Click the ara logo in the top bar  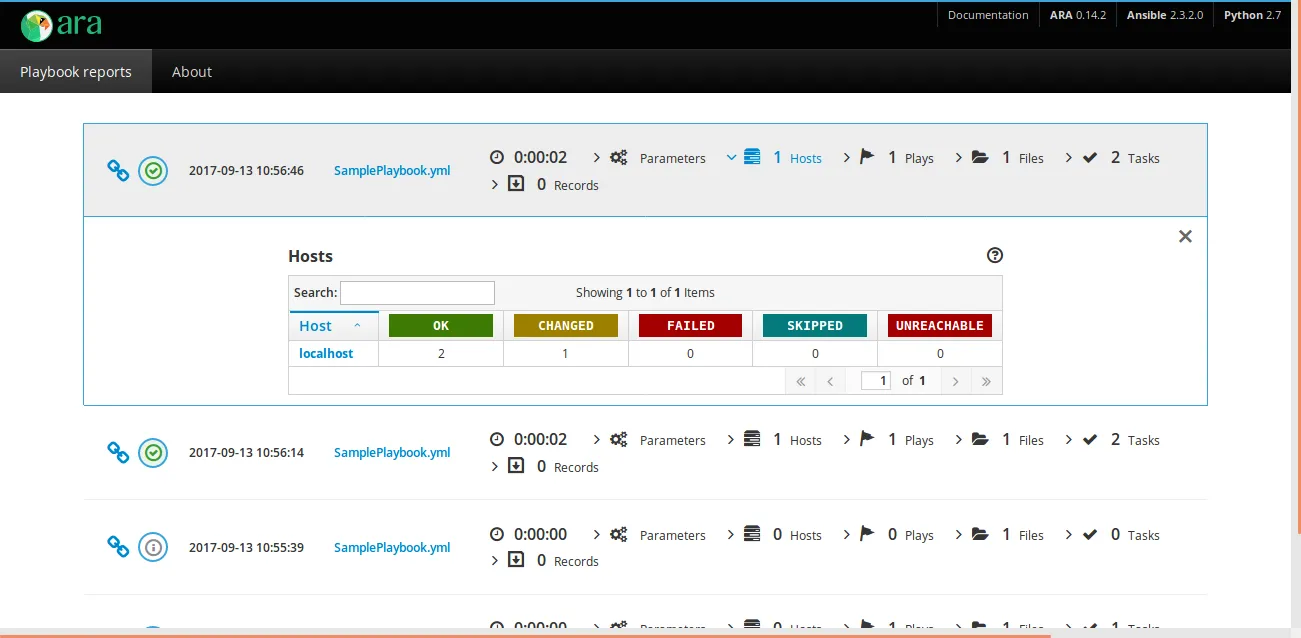pyautogui.click(x=60, y=24)
